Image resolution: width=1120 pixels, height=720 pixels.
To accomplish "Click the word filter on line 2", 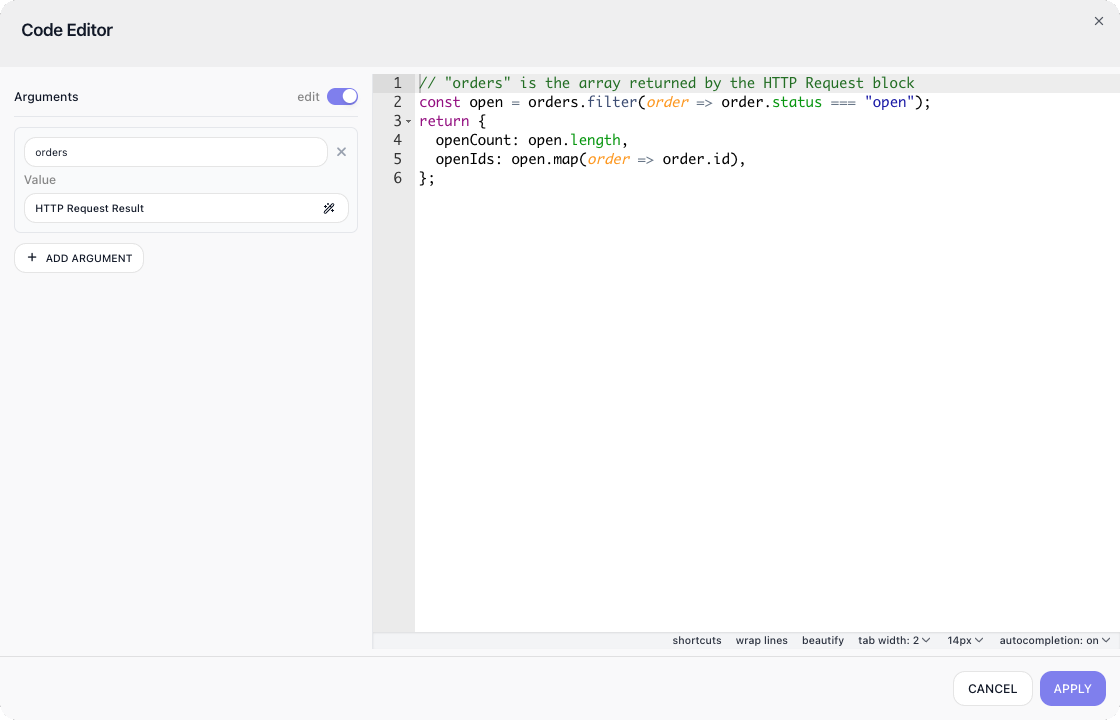I will click(612, 102).
